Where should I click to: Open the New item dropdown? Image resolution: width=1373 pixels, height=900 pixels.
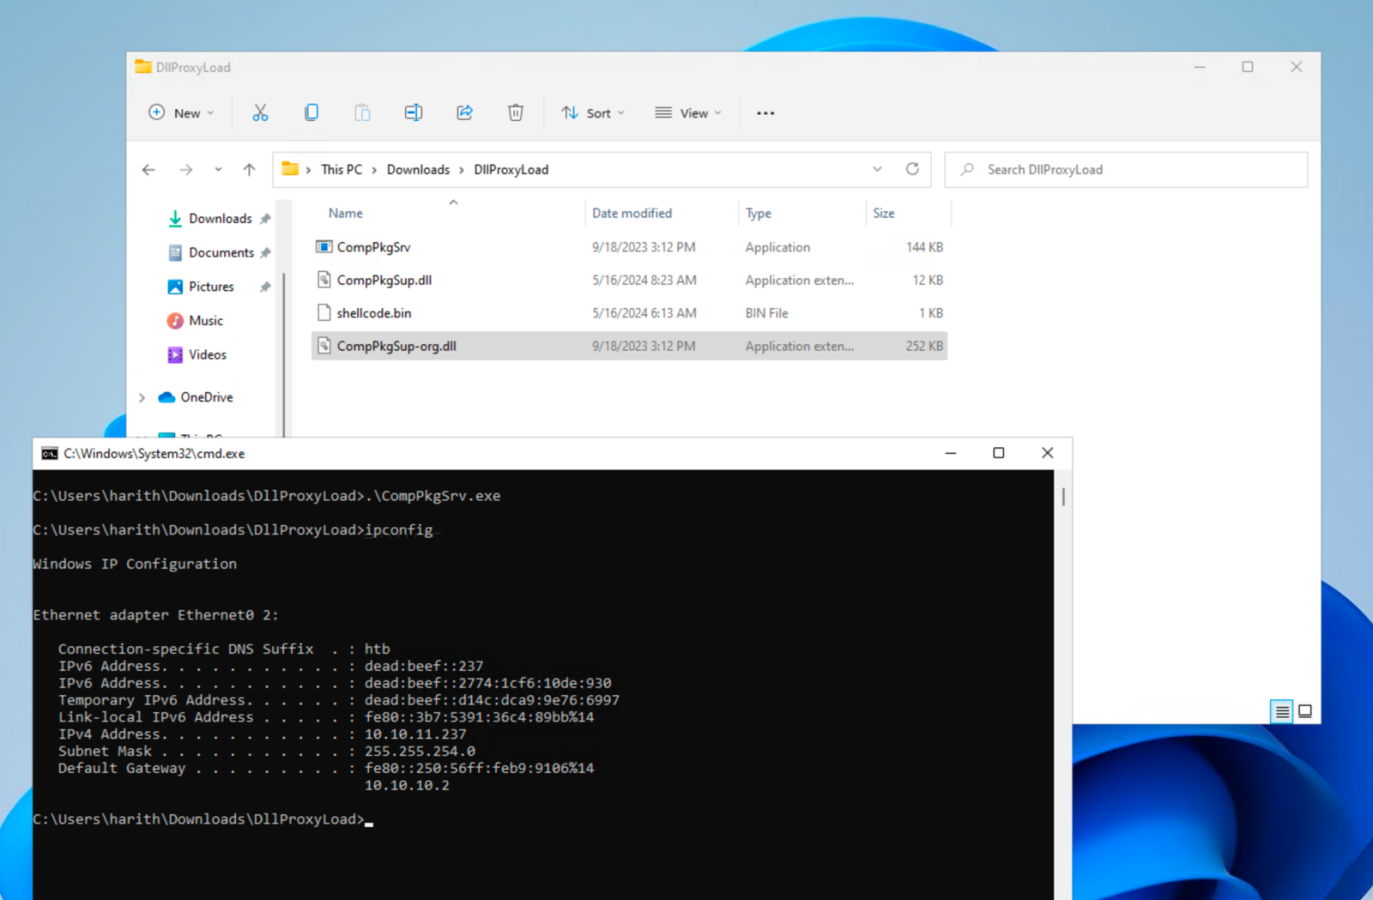pyautogui.click(x=182, y=113)
